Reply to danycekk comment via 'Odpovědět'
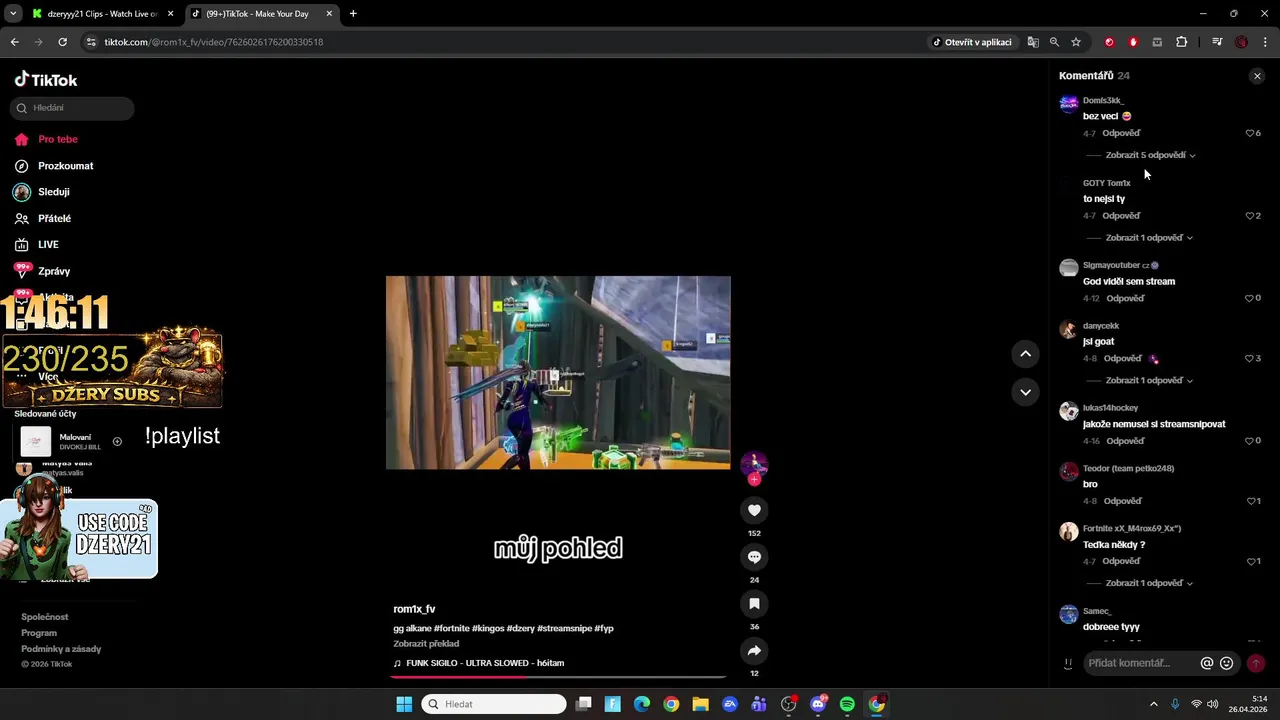 [1121, 358]
